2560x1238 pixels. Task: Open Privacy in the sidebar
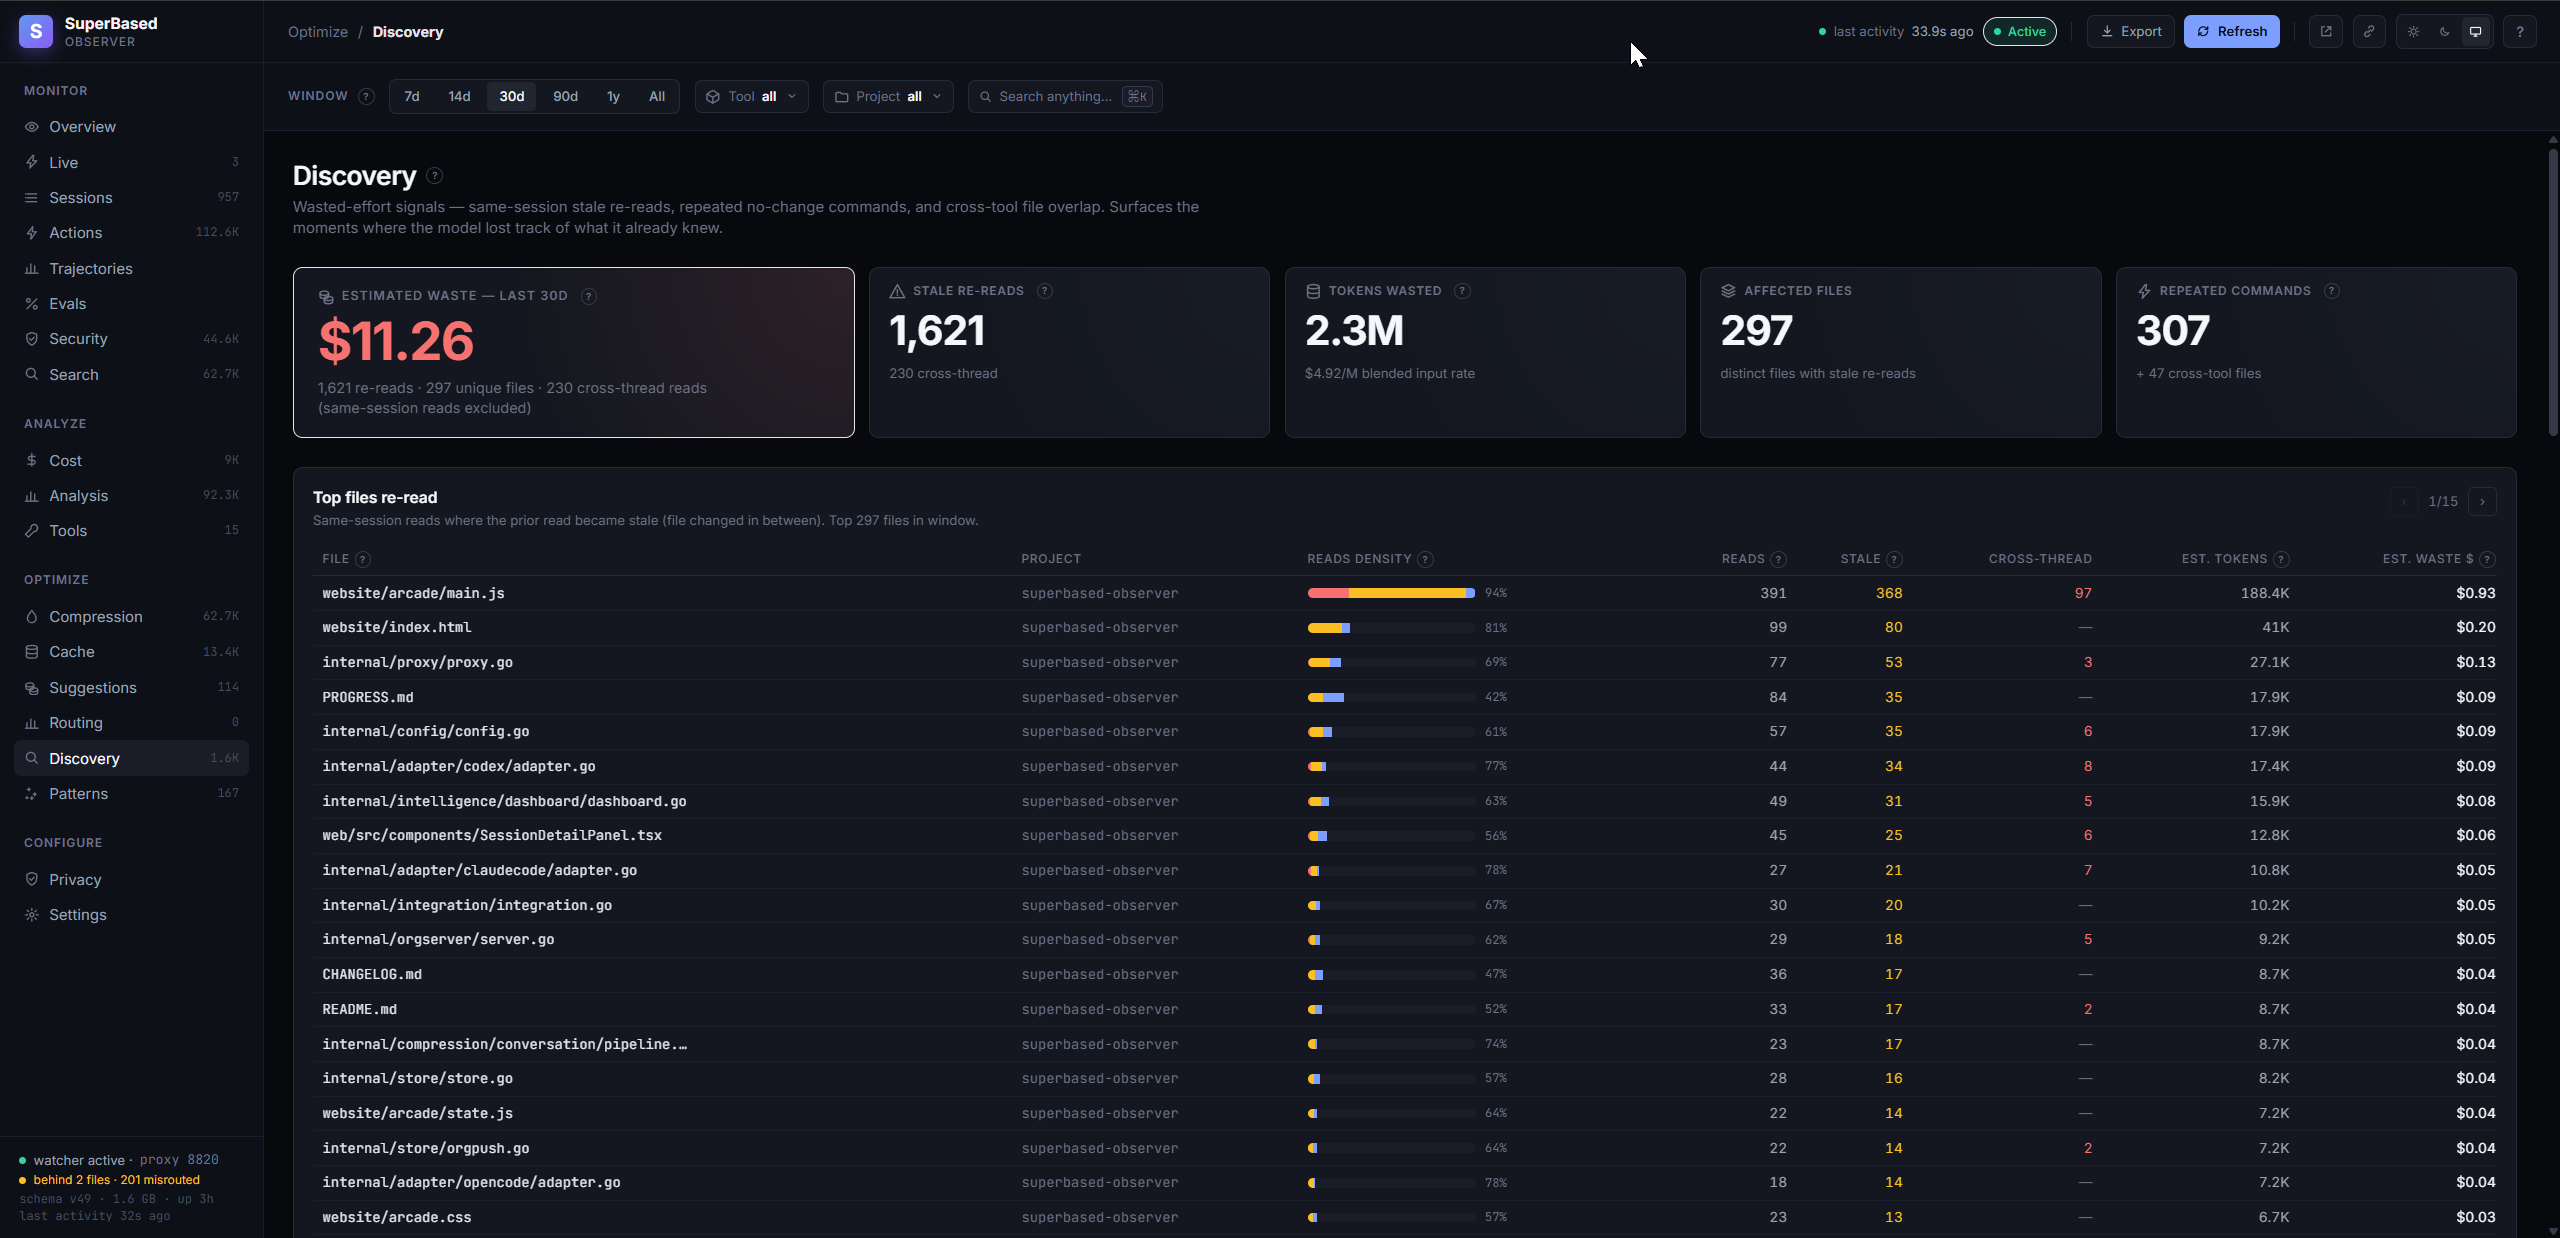tap(131, 879)
